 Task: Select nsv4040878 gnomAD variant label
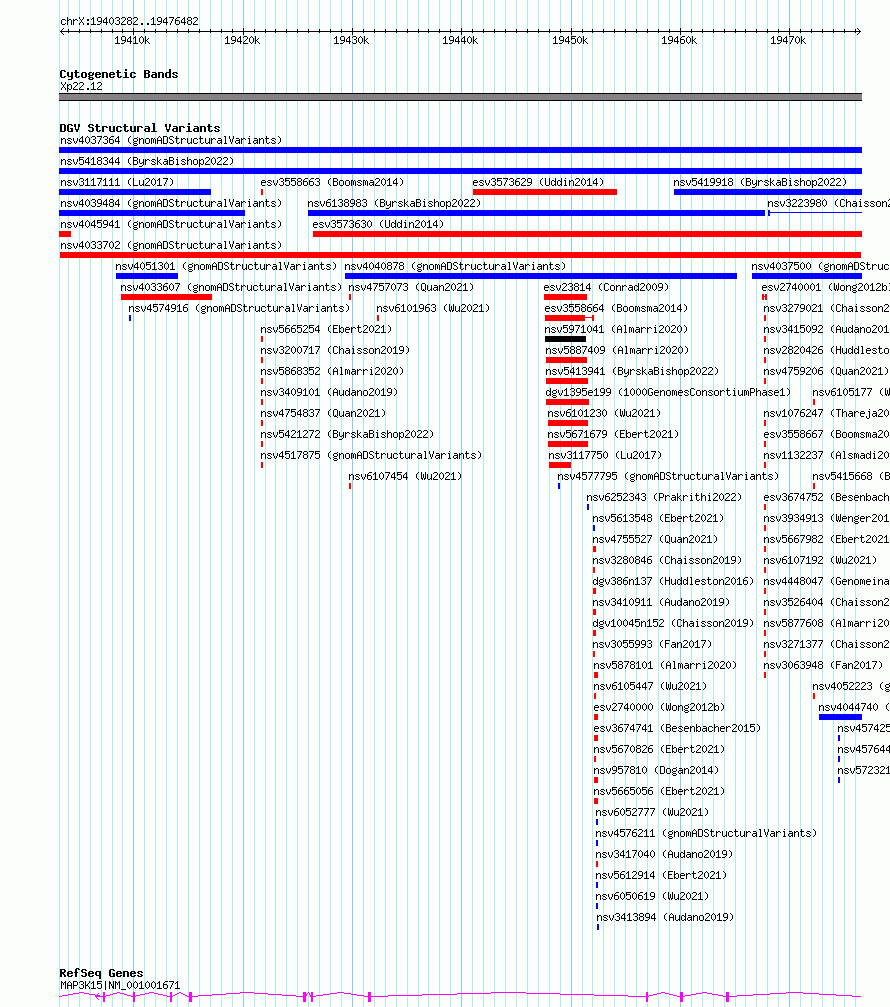pos(455,266)
